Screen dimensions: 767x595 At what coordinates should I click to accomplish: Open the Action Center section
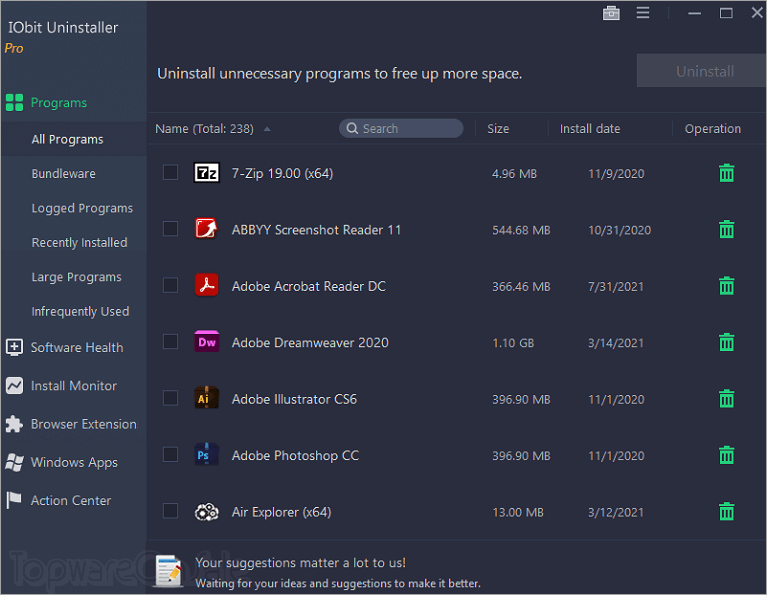point(71,501)
